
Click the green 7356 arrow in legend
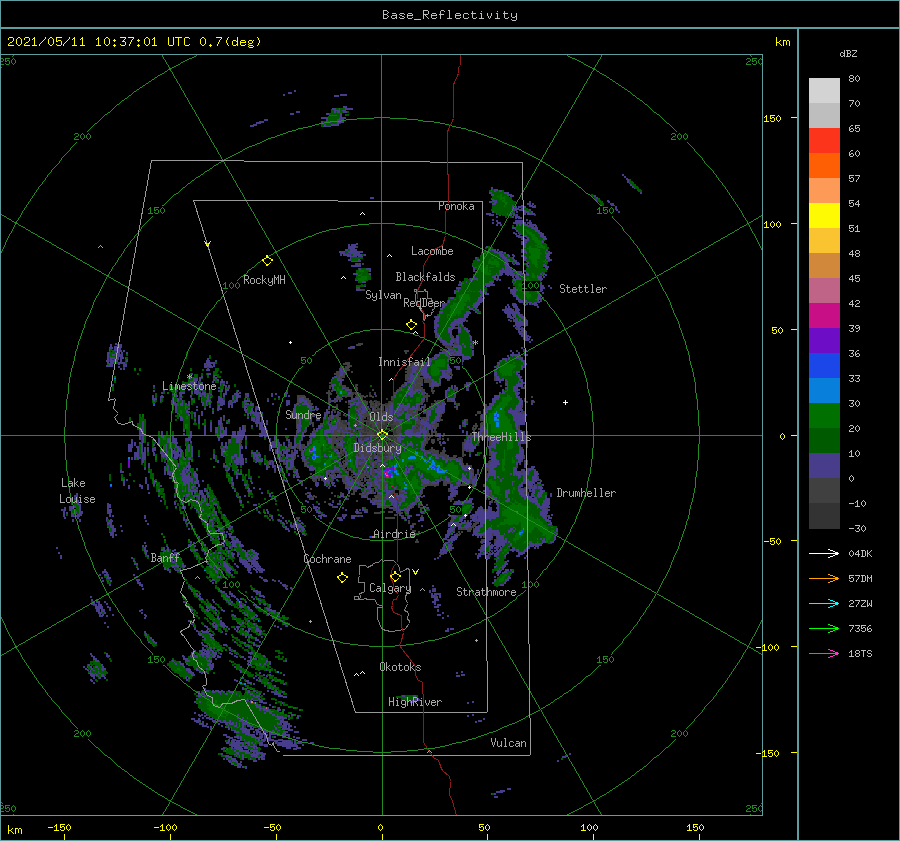(x=824, y=629)
